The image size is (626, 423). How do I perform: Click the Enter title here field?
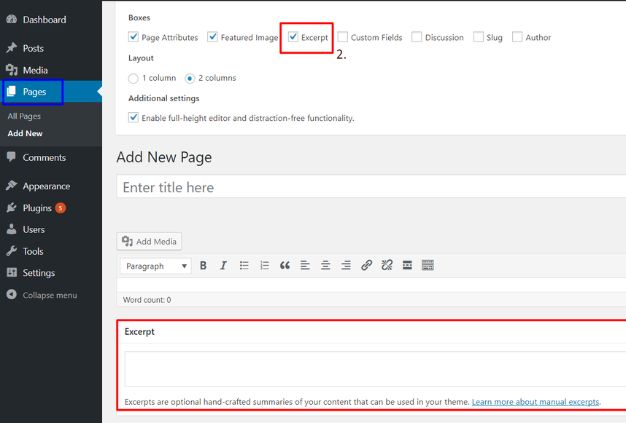(371, 186)
